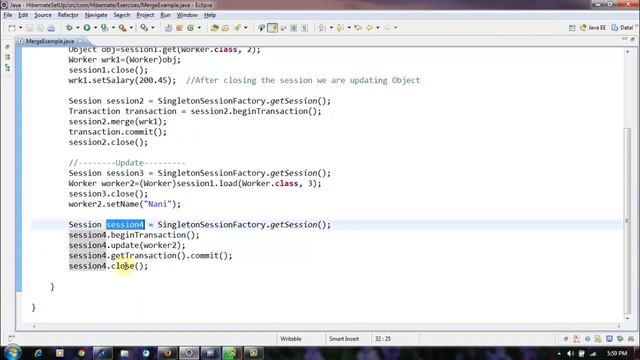Expand the New Java Class dropdown arrow
Viewport: 640px width, 360px height.
[199, 28]
